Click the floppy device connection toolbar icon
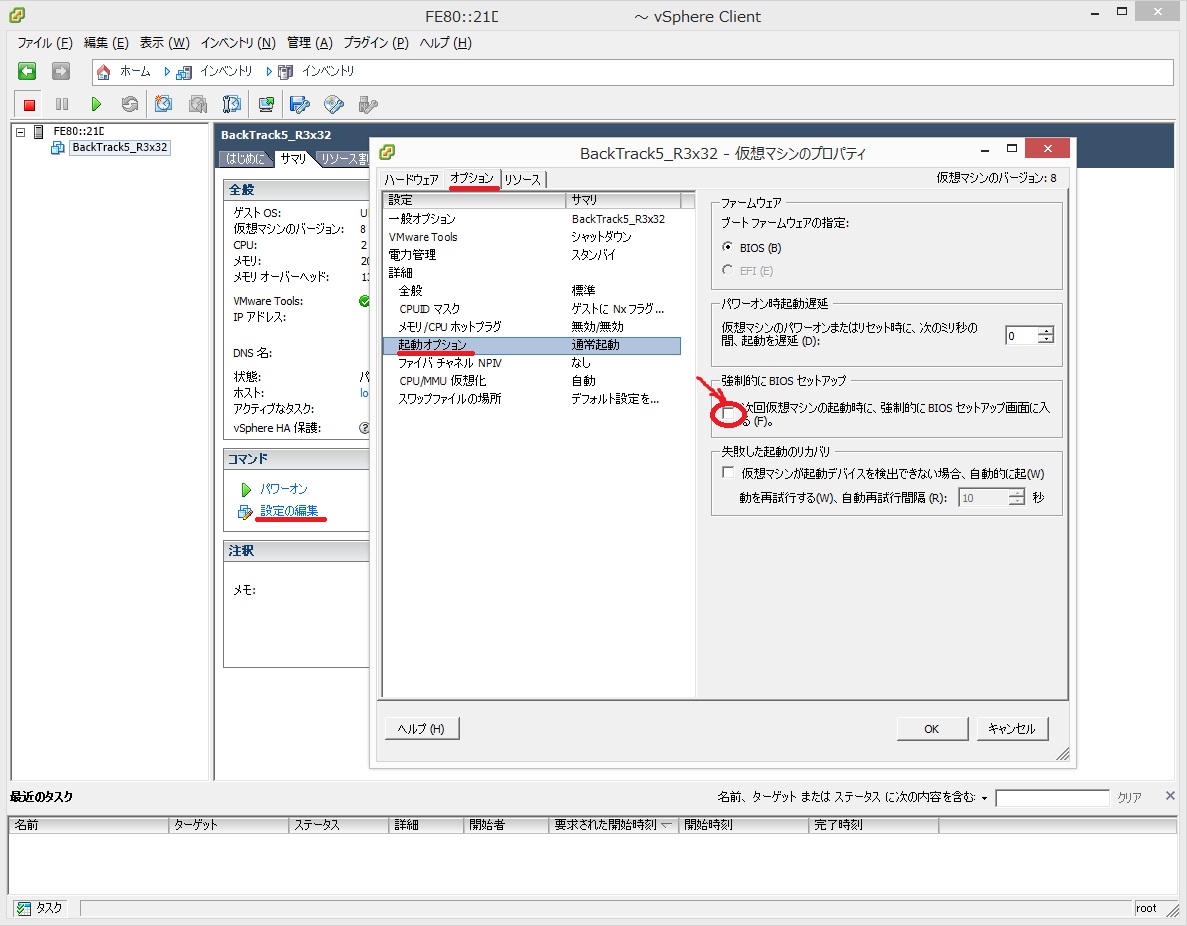 coord(300,104)
